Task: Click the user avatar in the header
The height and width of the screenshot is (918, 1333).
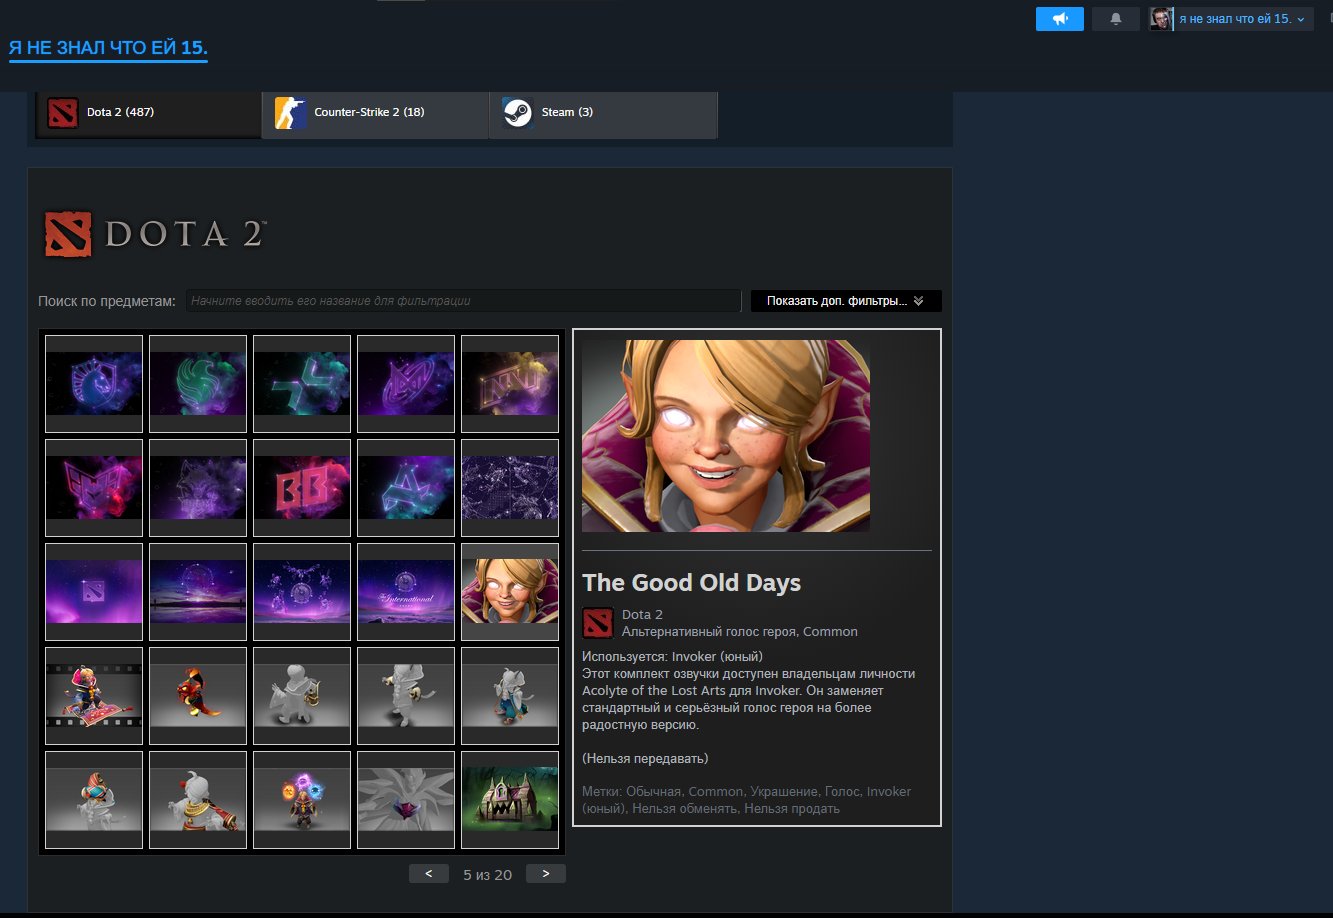Action: click(1161, 19)
